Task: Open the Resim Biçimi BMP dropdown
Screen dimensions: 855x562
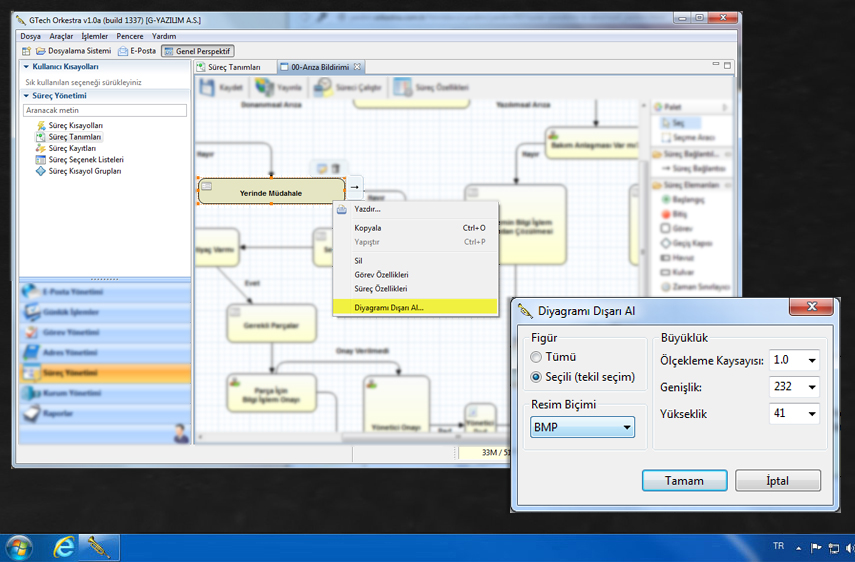Action: 583,427
